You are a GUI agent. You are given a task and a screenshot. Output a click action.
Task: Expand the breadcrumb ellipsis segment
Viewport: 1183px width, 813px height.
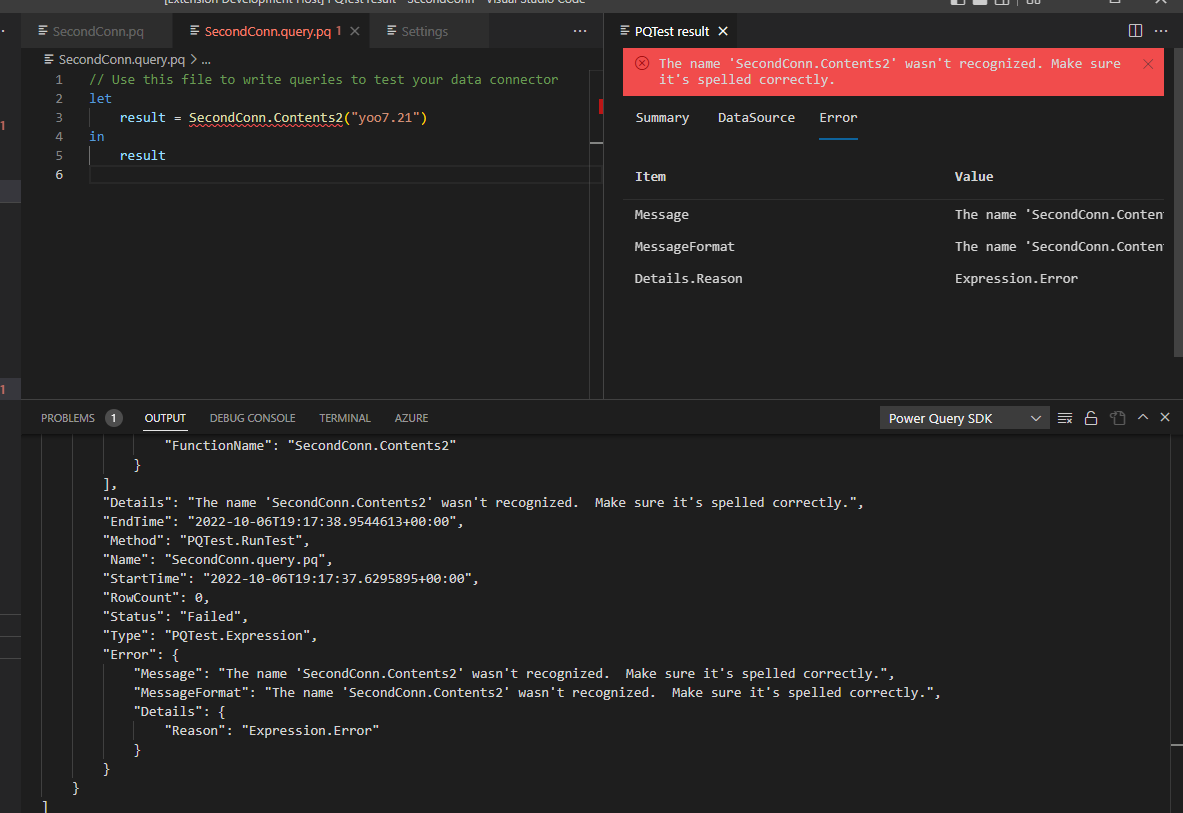coord(206,60)
